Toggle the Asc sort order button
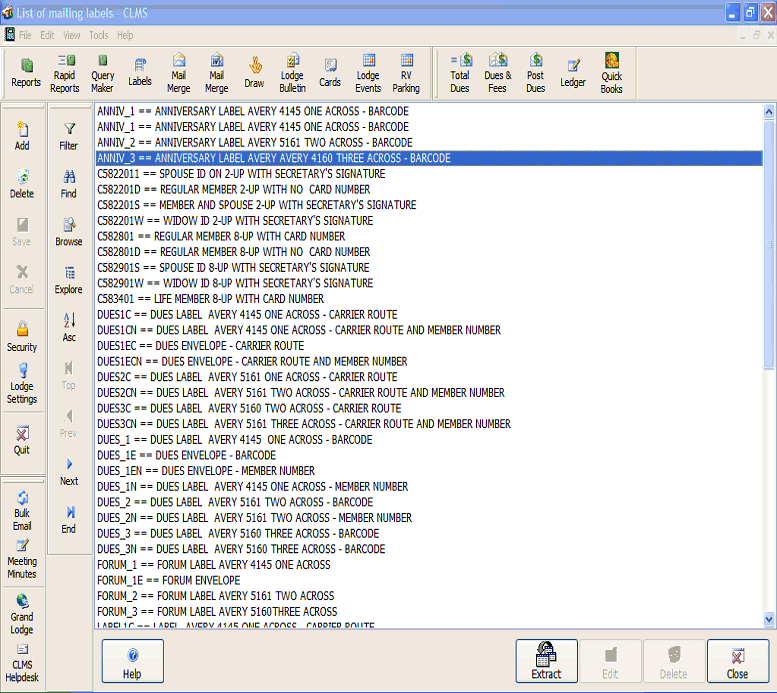Image resolution: width=777 pixels, height=693 pixels. click(x=68, y=327)
